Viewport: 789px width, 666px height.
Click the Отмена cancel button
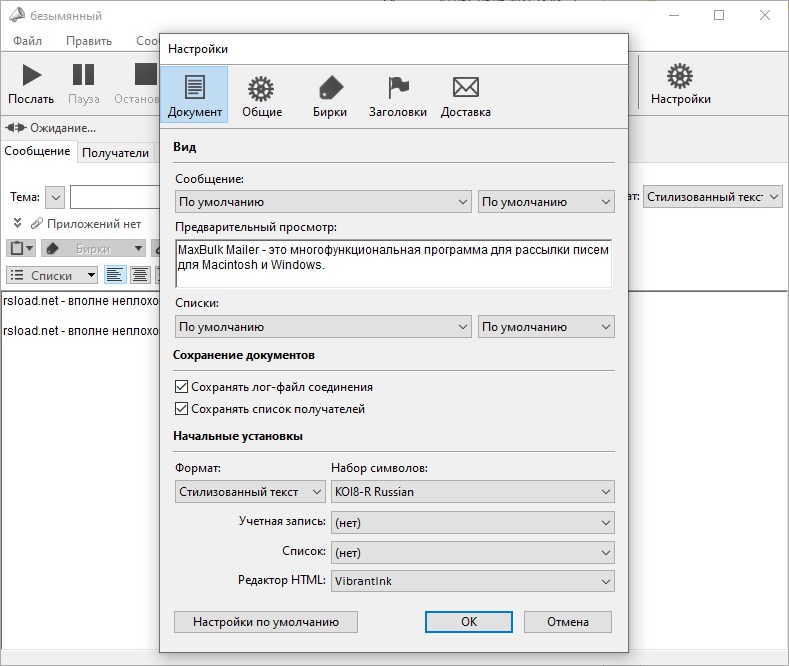[568, 622]
